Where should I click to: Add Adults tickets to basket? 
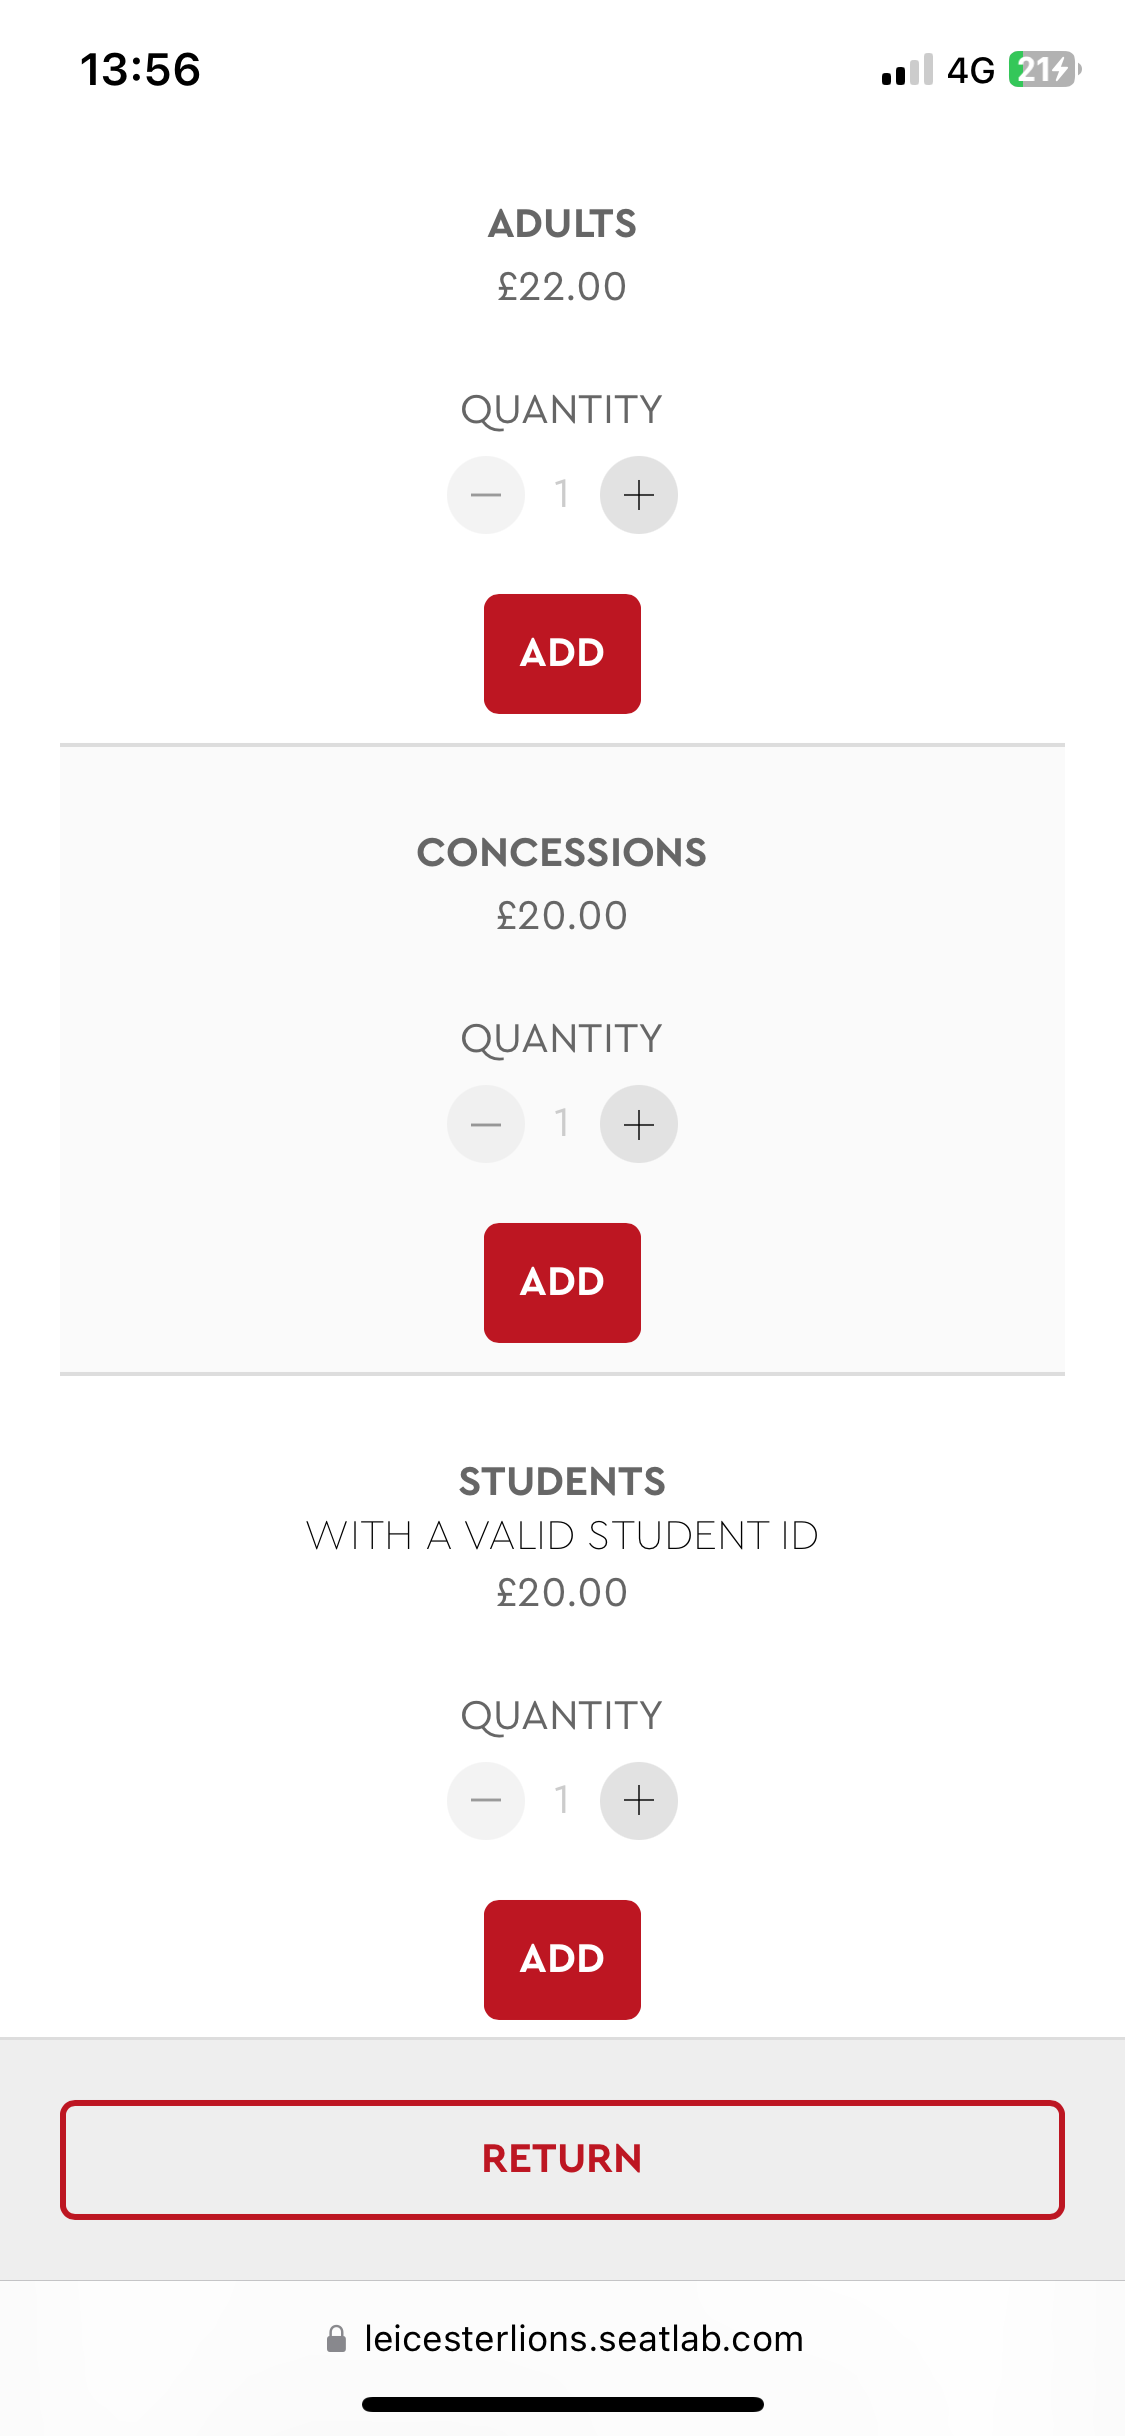[x=562, y=654]
